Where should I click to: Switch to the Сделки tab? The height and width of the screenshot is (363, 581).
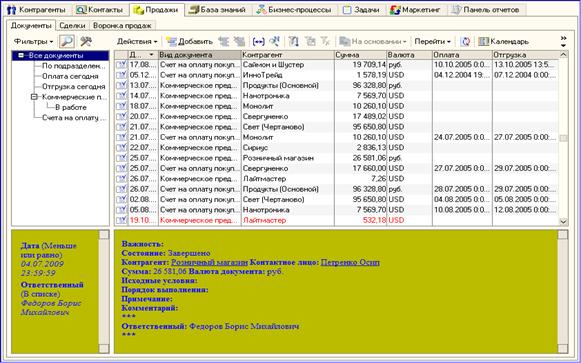(72, 26)
